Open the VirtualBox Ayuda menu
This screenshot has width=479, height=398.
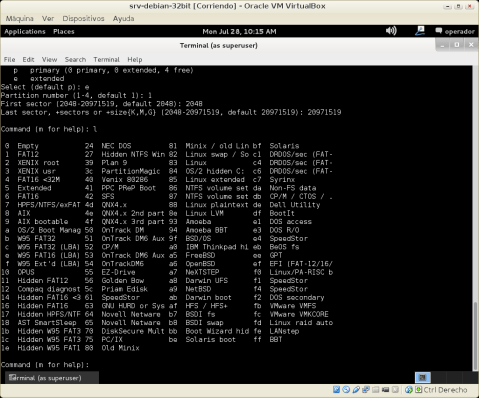point(123,18)
